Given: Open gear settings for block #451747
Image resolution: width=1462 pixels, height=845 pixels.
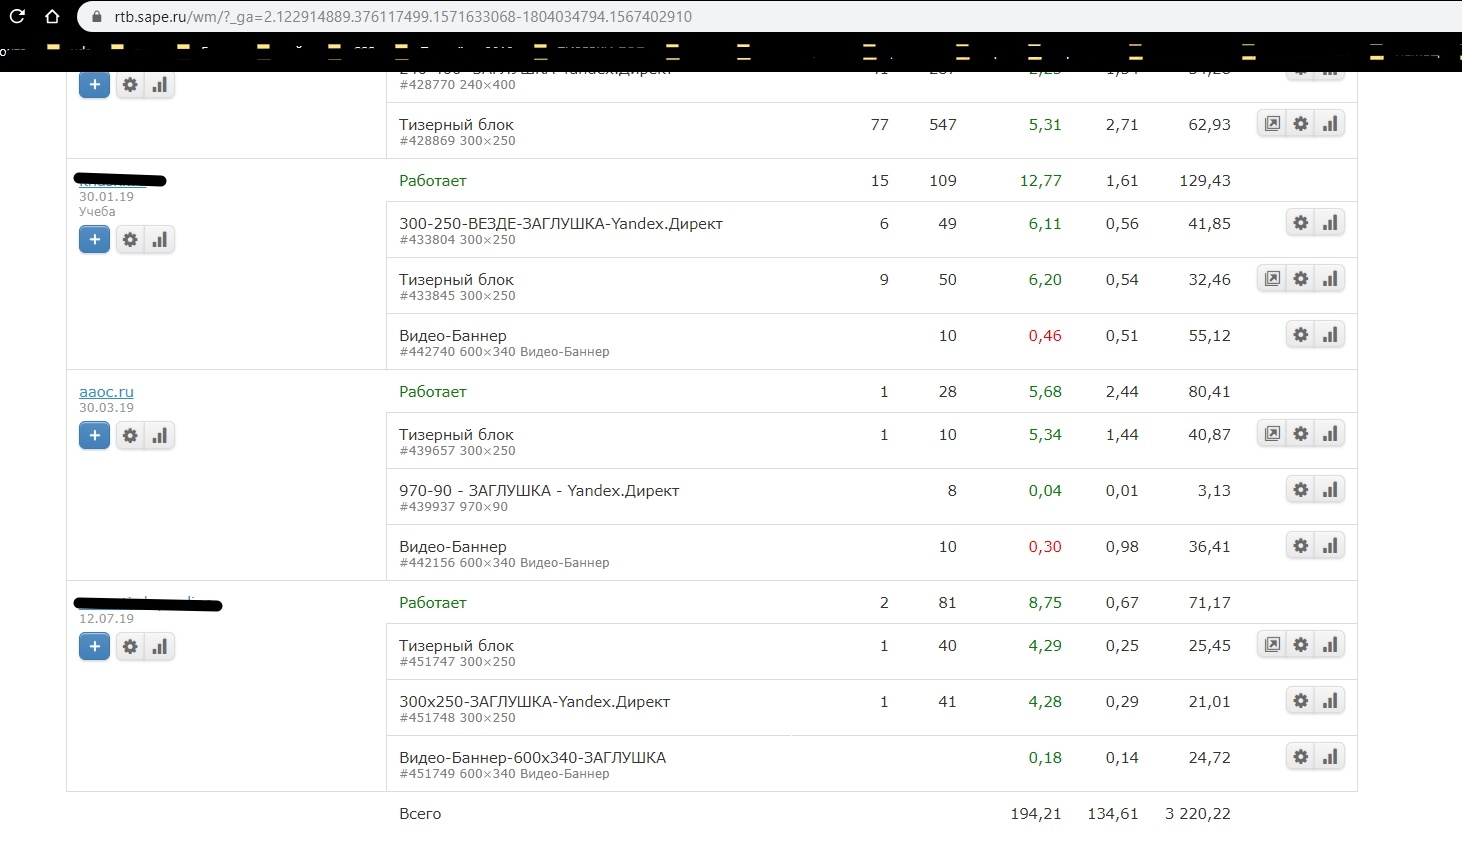Looking at the screenshot, I should (x=1300, y=645).
